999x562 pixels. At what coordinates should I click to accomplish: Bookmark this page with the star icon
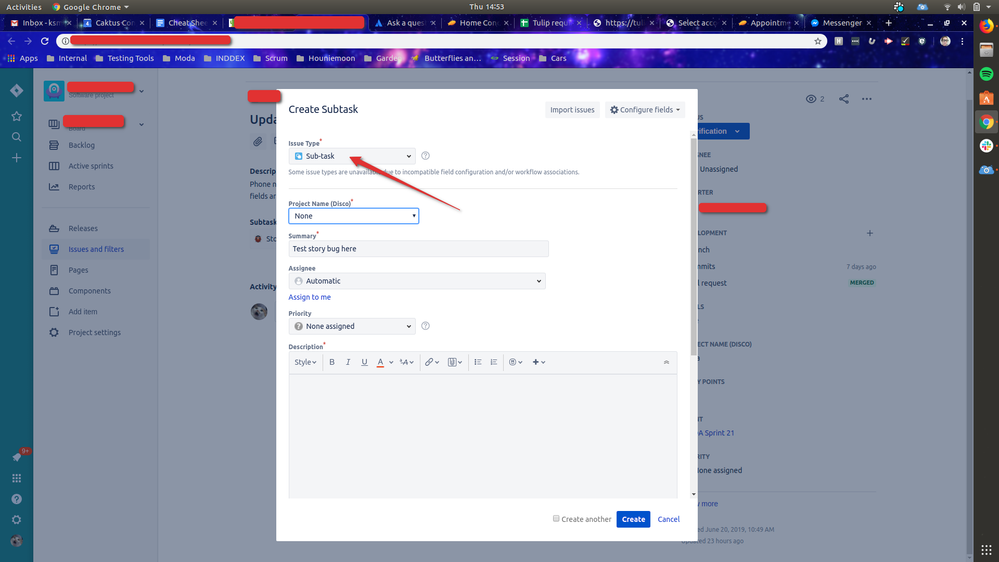point(817,41)
